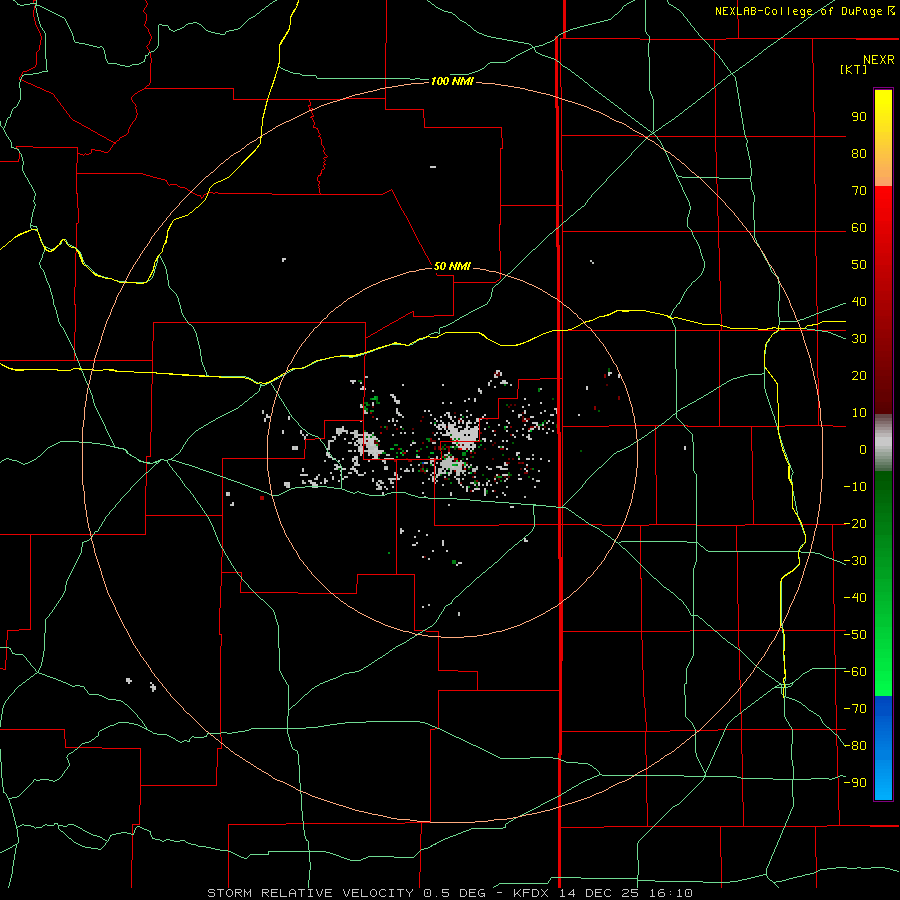This screenshot has height=900, width=900.
Task: Click the STORM RELATIVE VELOCITY caption text
Action: (x=310, y=893)
